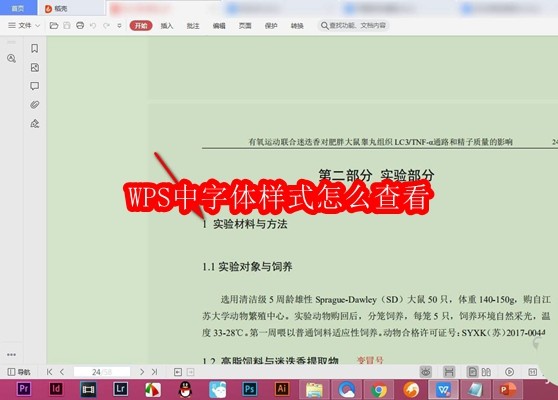The image size is (558, 400).
Task: Open QQ penguin icon in taskbar
Action: (x=185, y=389)
